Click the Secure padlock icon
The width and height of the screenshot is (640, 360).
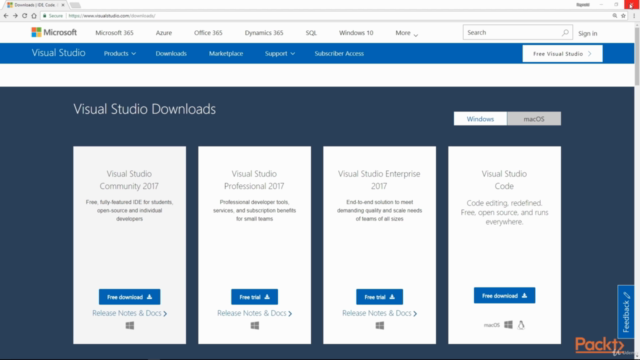click(45, 16)
